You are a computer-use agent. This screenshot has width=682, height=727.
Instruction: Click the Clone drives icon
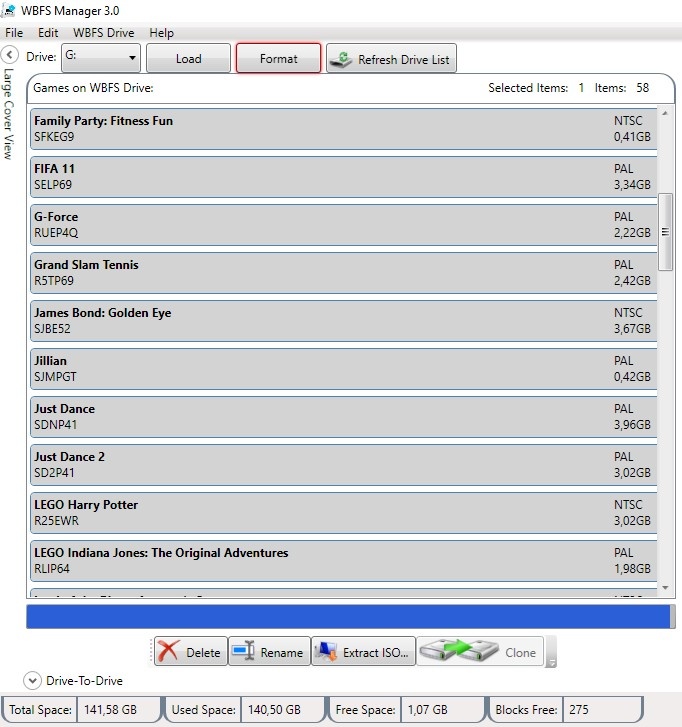[x=459, y=650]
